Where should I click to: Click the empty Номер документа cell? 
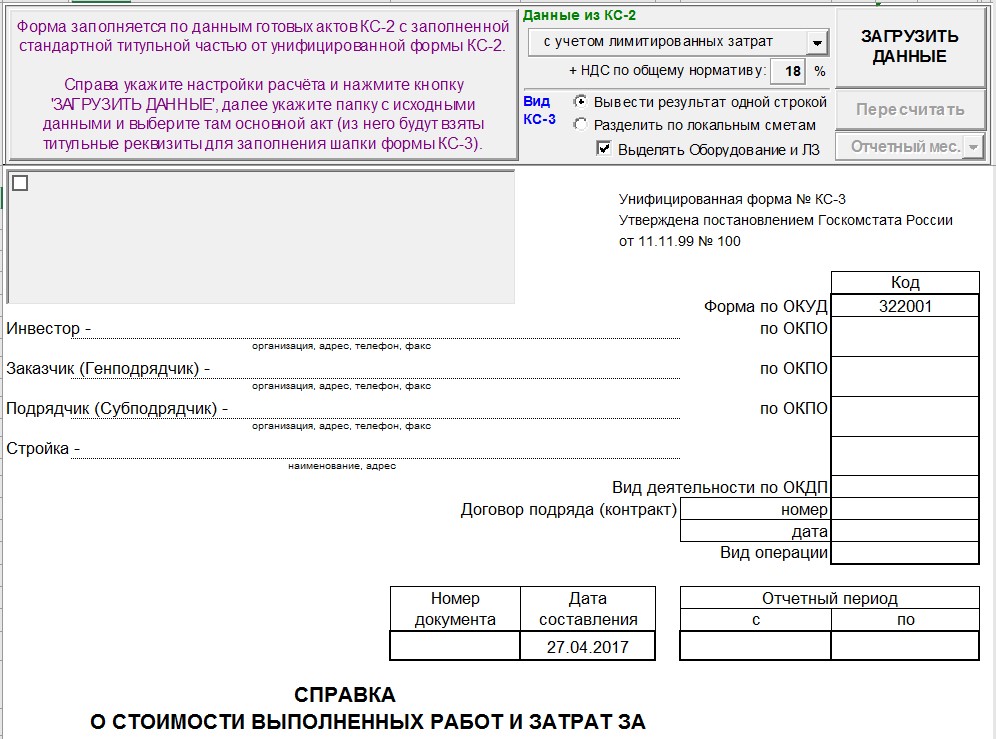[455, 646]
